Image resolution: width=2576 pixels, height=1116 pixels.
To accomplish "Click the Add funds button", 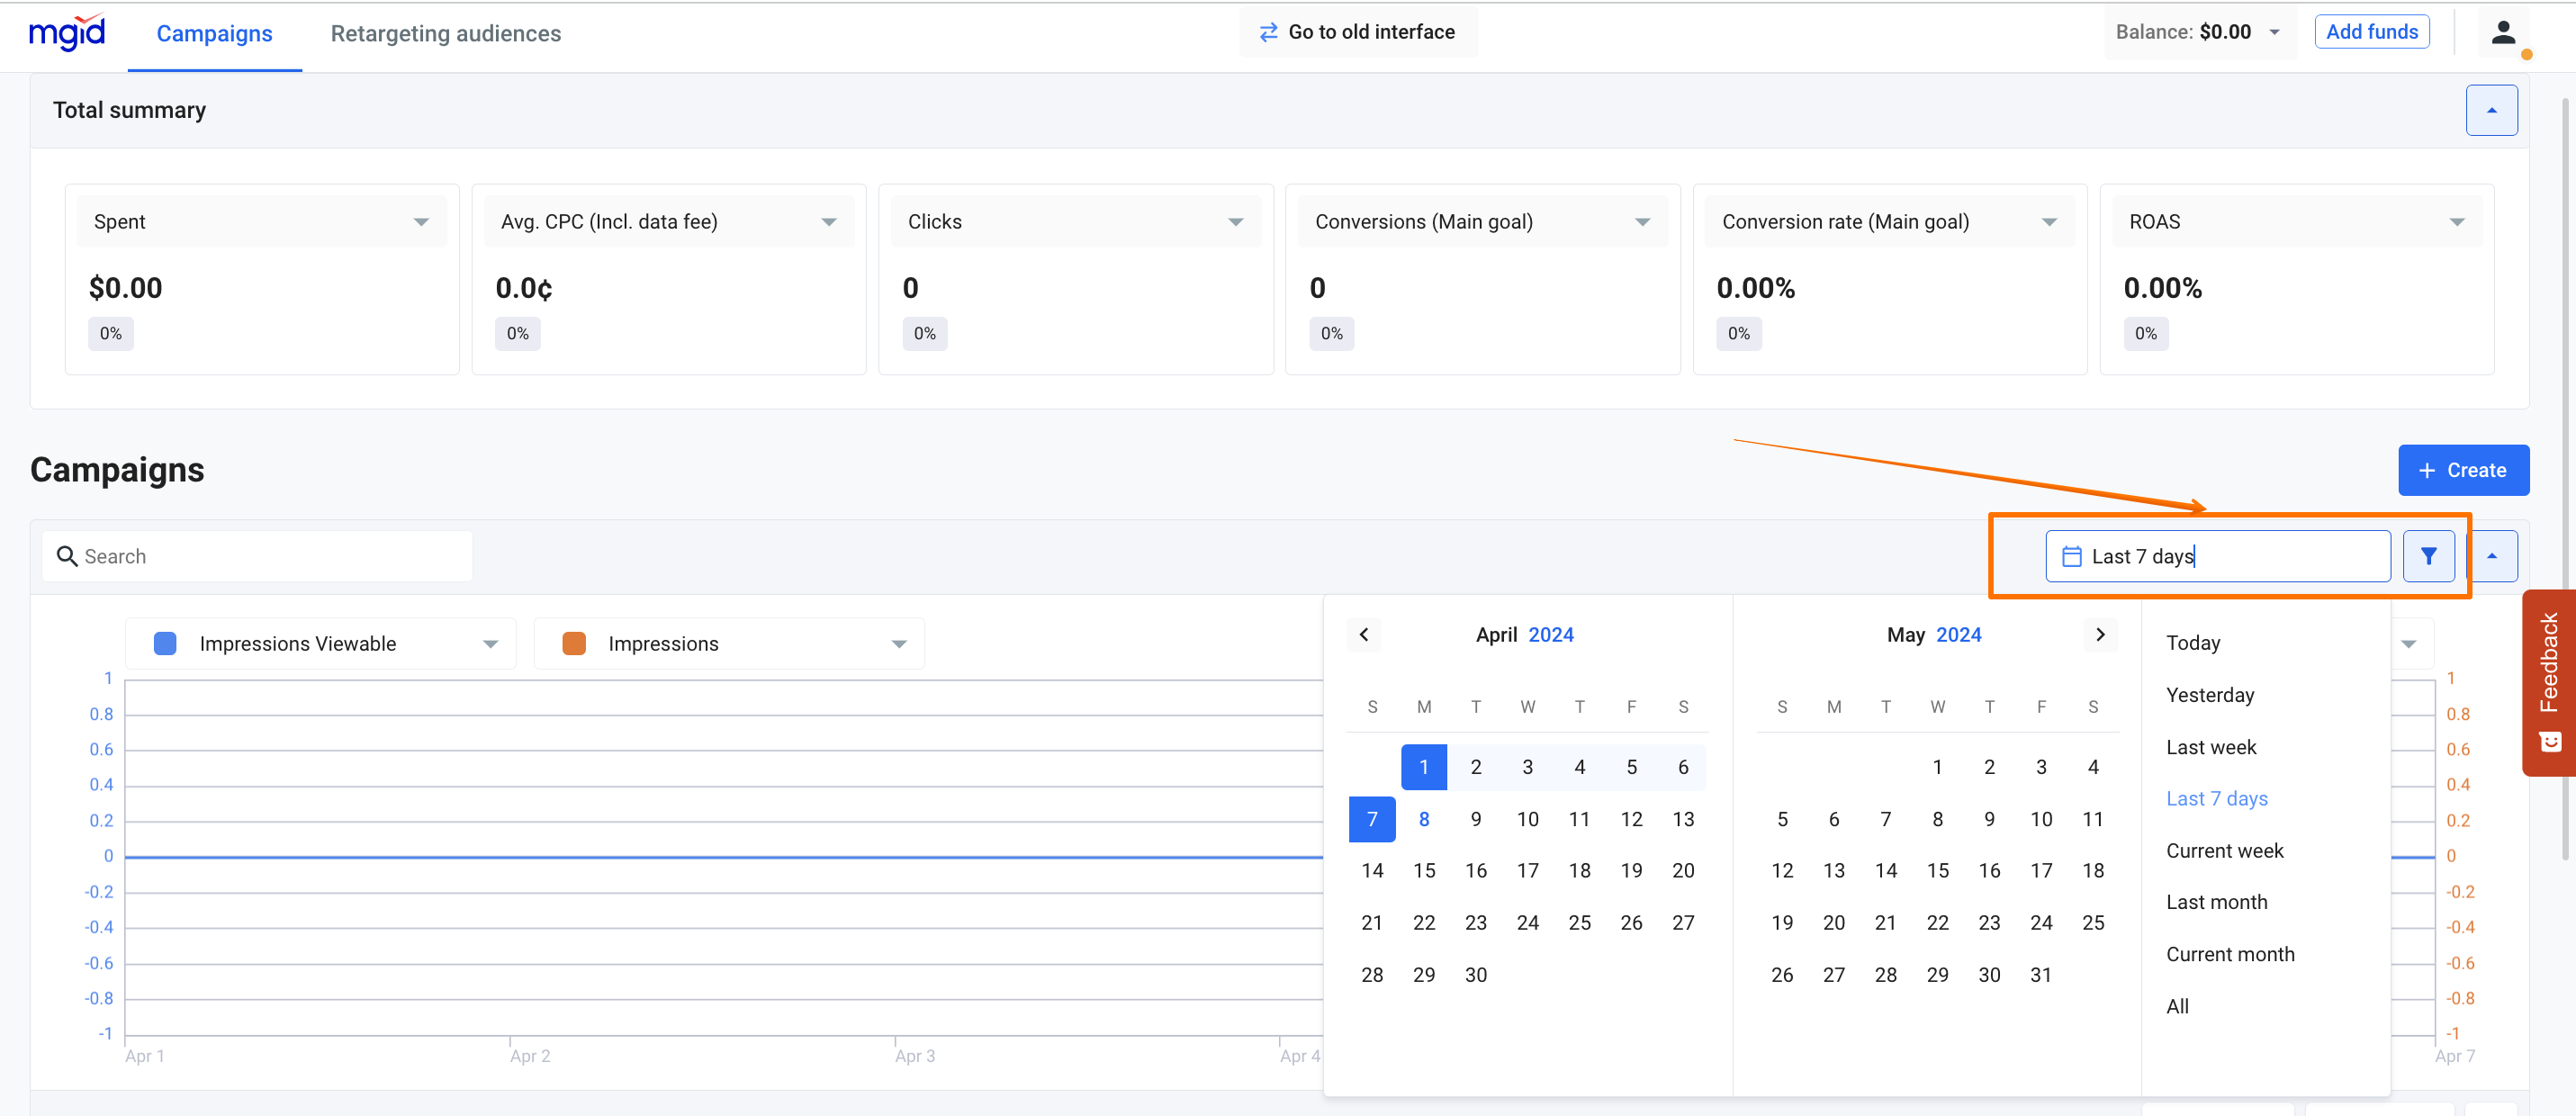I will [2371, 32].
